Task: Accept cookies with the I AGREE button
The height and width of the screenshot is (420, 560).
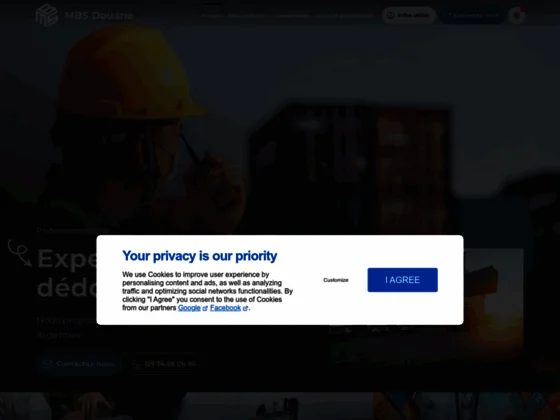Action: (x=402, y=280)
